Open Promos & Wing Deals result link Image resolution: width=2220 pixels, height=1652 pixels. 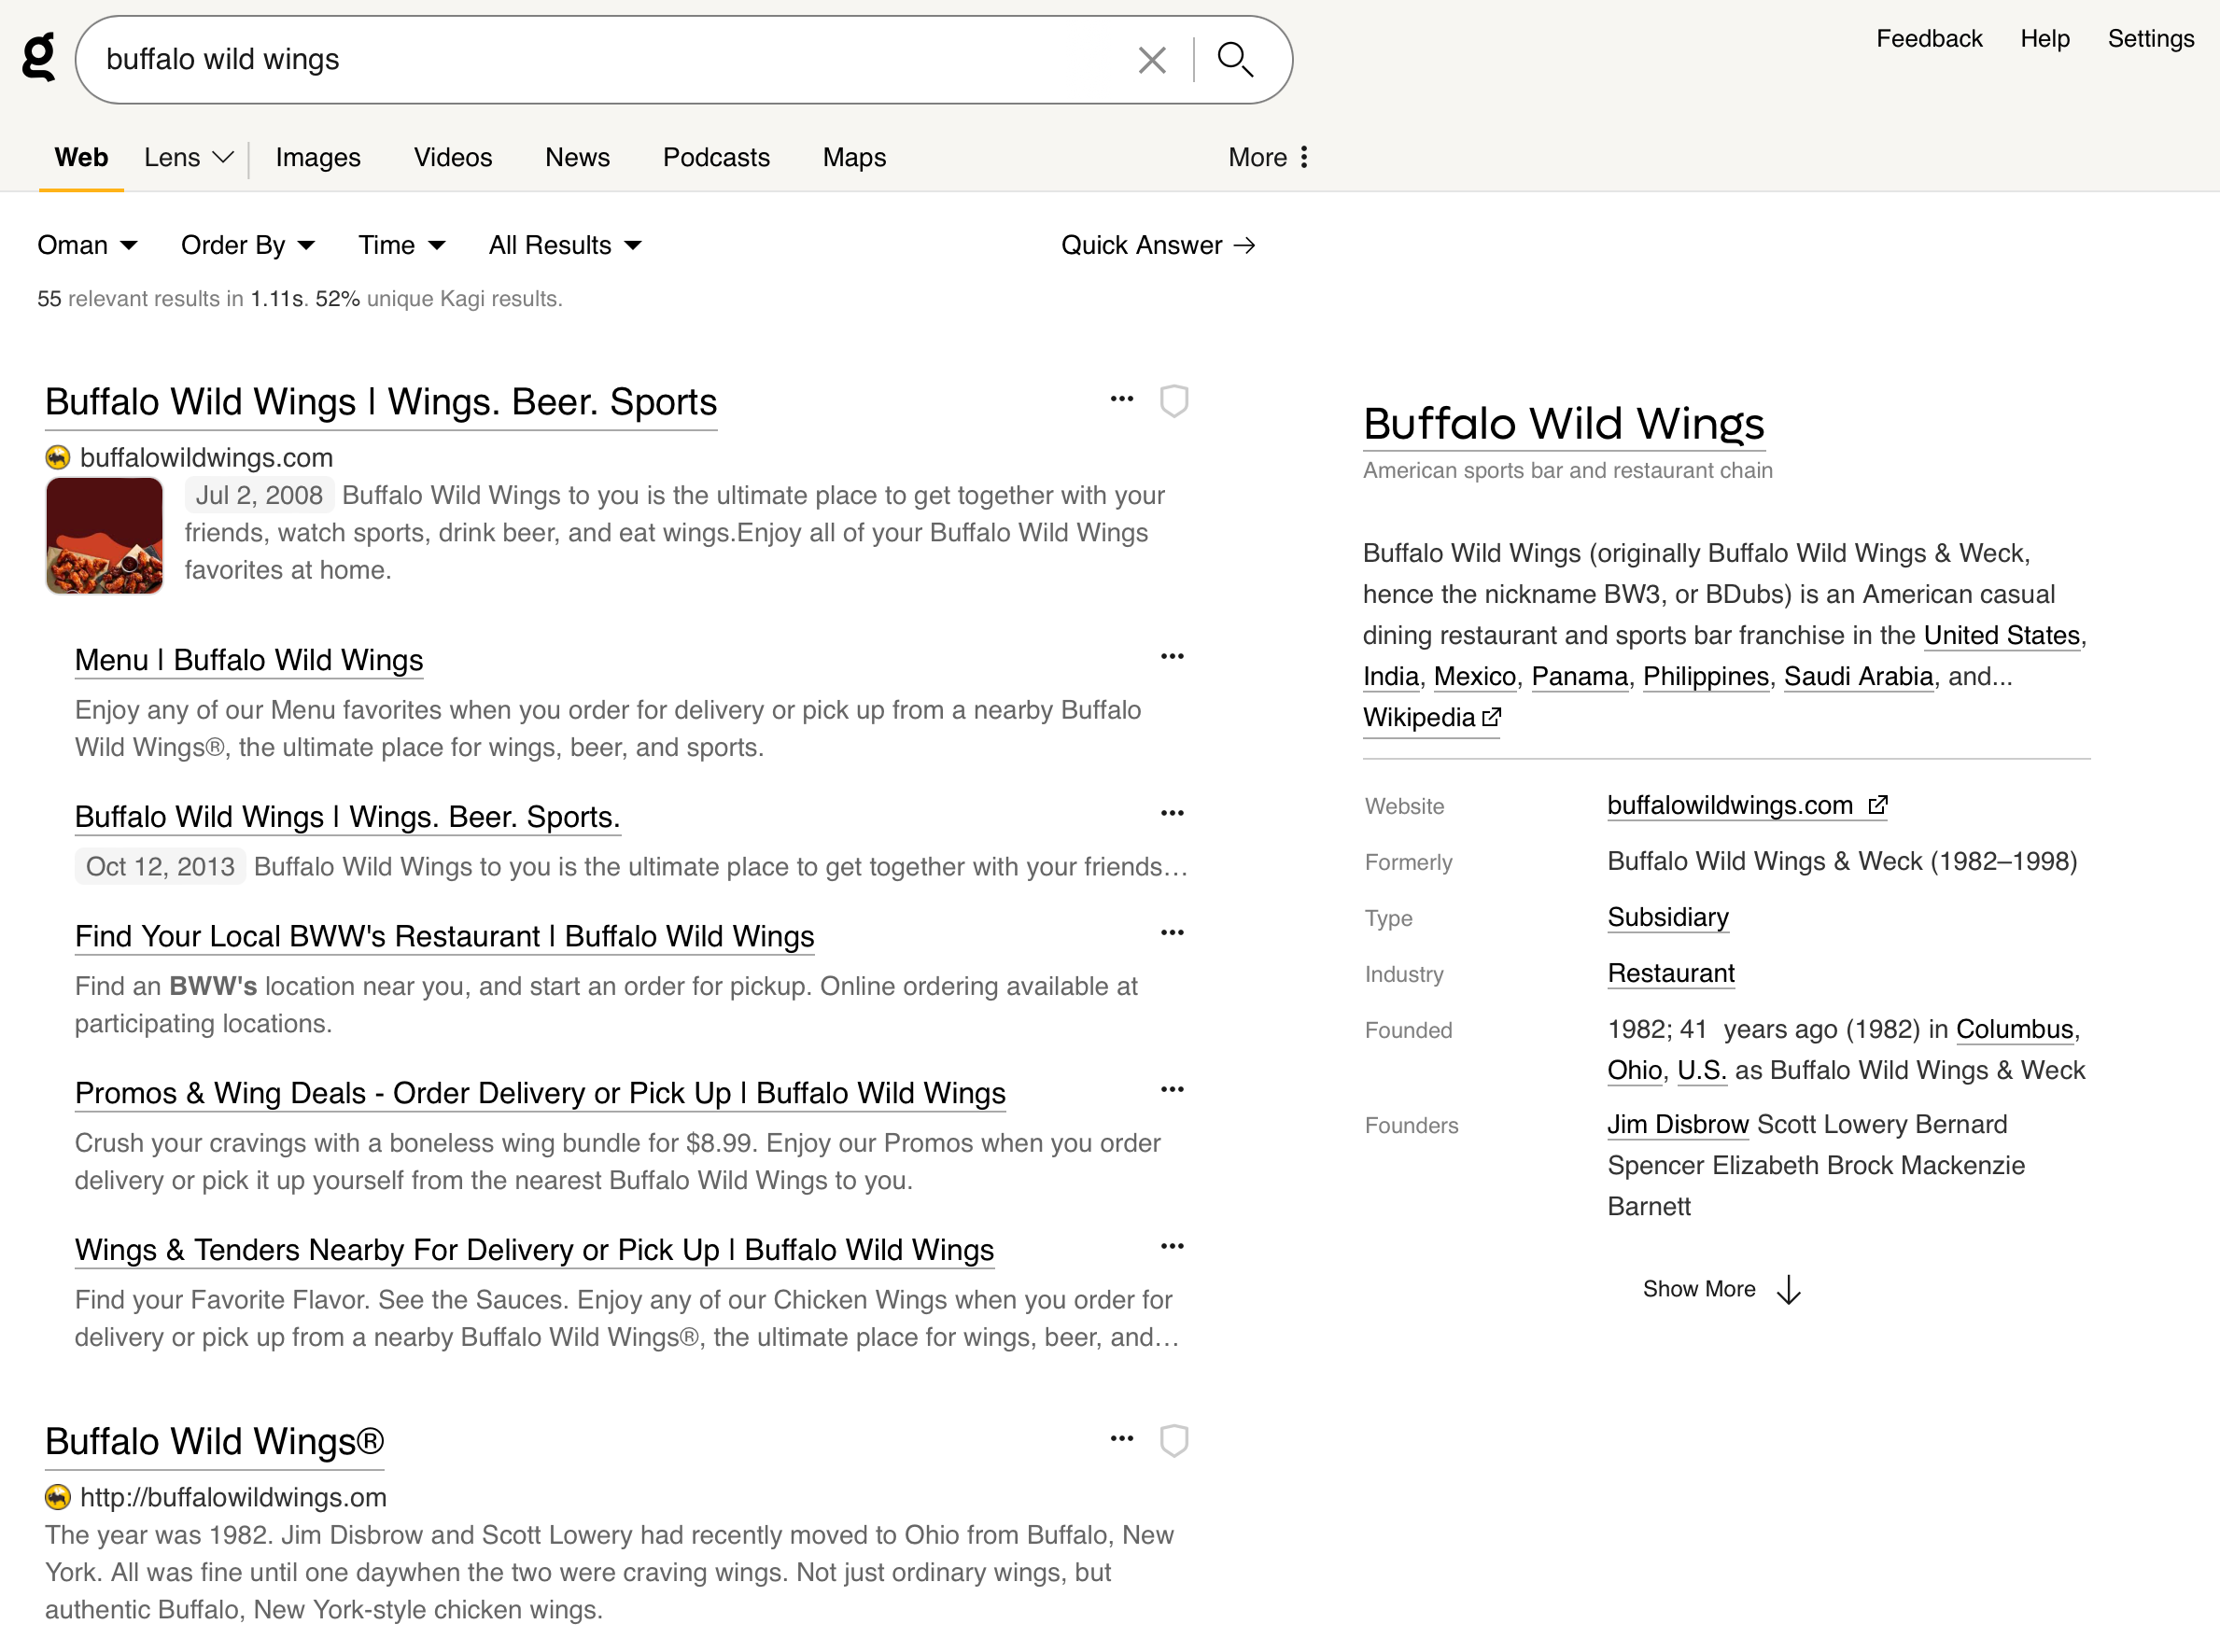[x=540, y=1093]
